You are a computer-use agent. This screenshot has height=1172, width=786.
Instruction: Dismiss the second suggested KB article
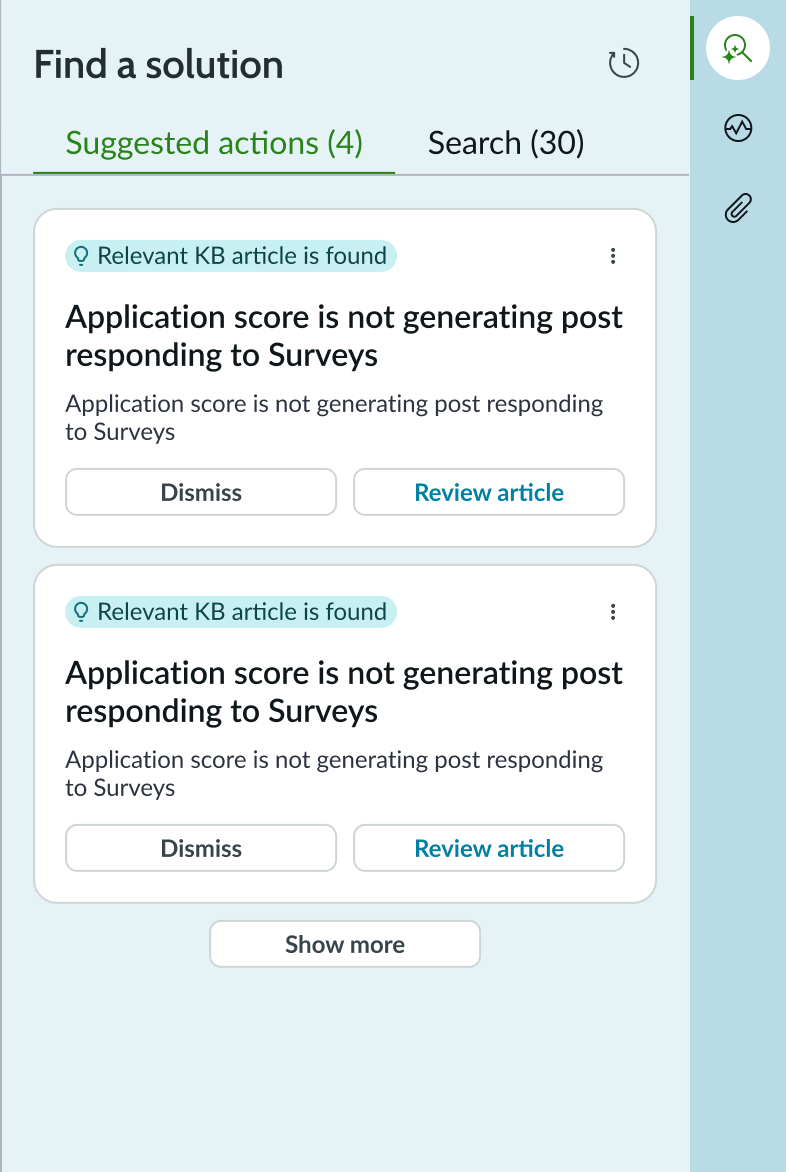(201, 848)
